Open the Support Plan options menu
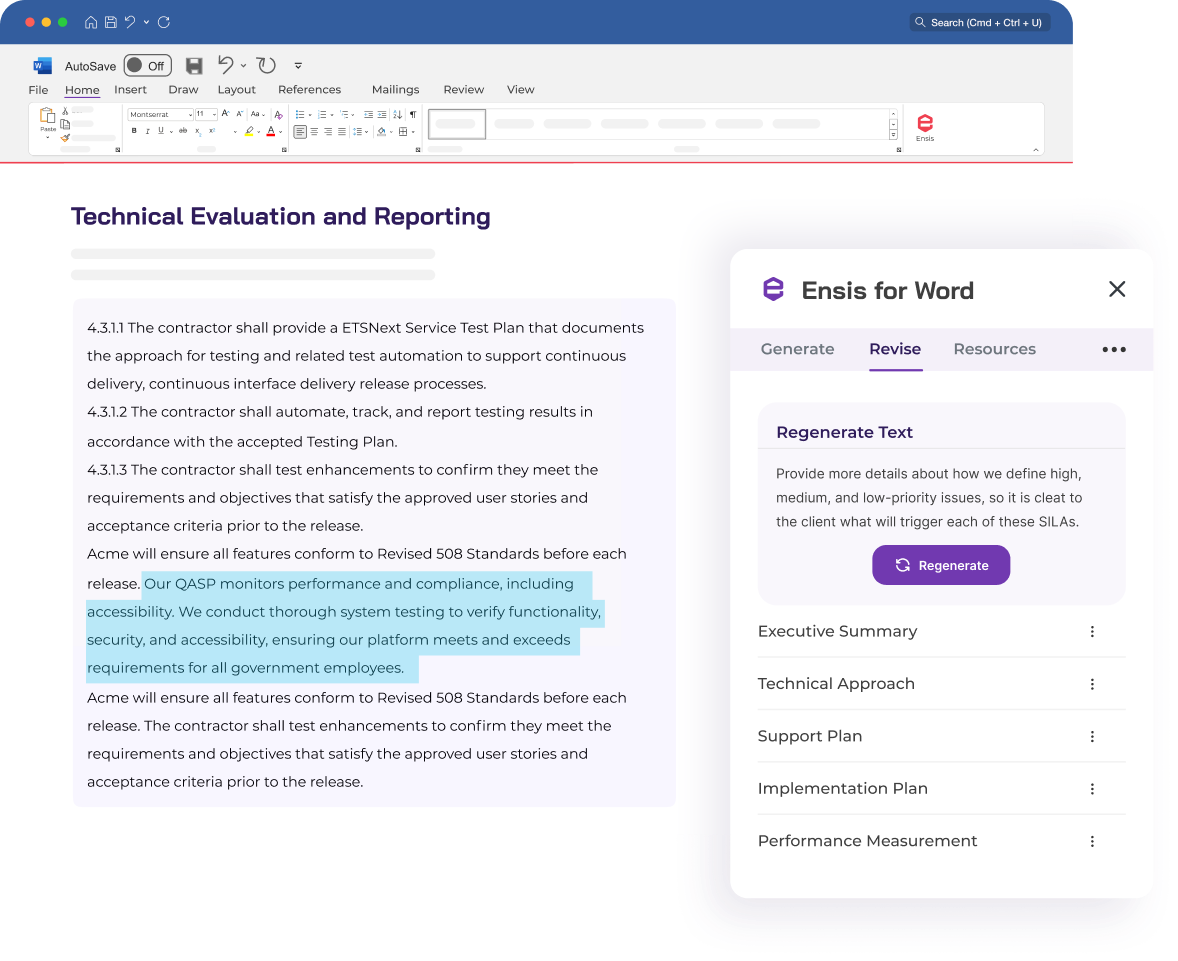This screenshot has width=1178, height=961. tap(1092, 737)
